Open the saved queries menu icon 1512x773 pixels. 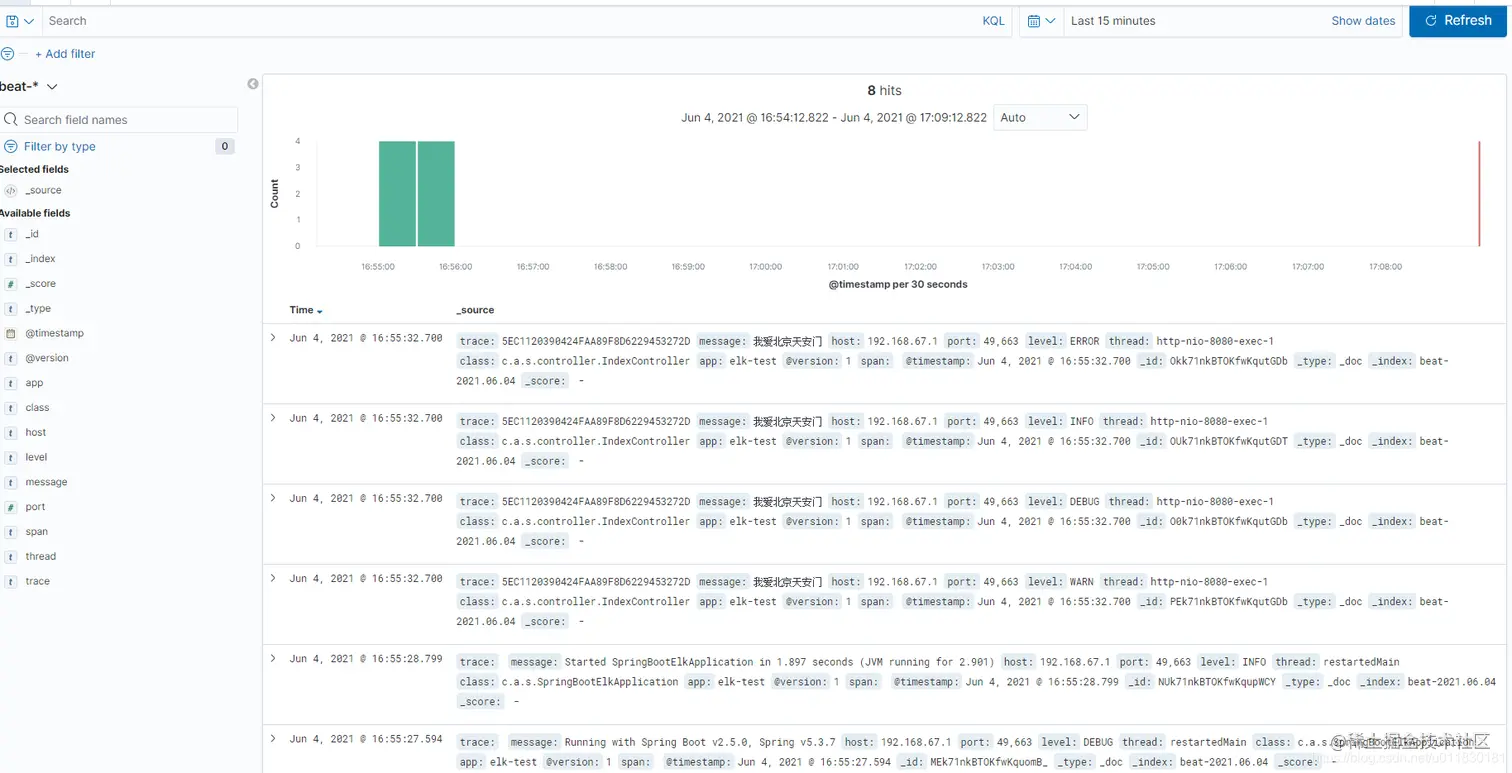tap(19, 21)
